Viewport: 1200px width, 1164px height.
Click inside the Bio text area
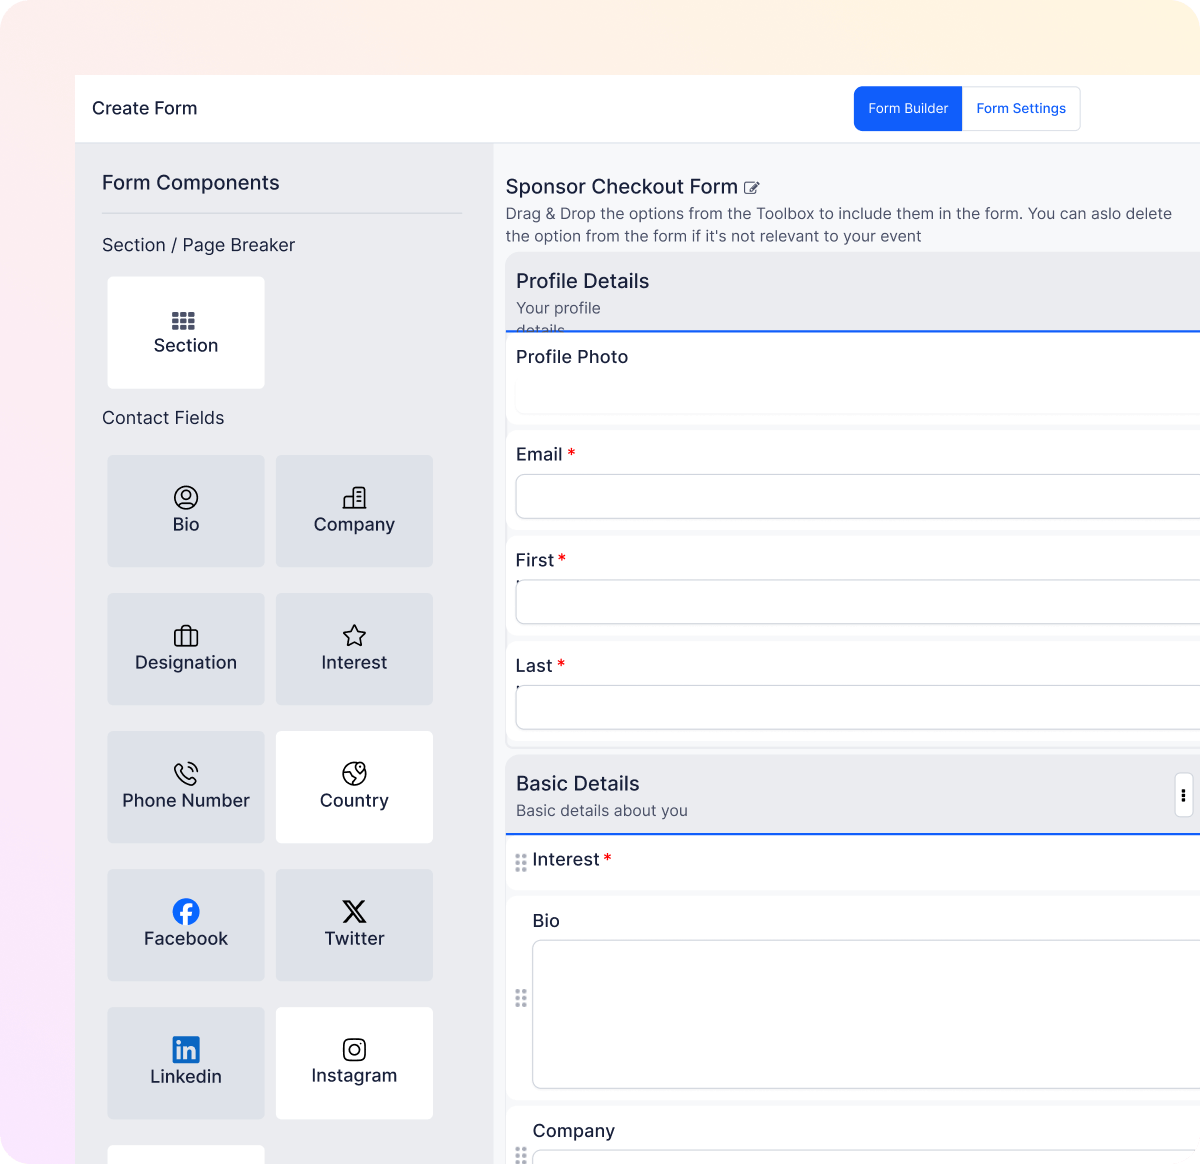click(866, 1014)
